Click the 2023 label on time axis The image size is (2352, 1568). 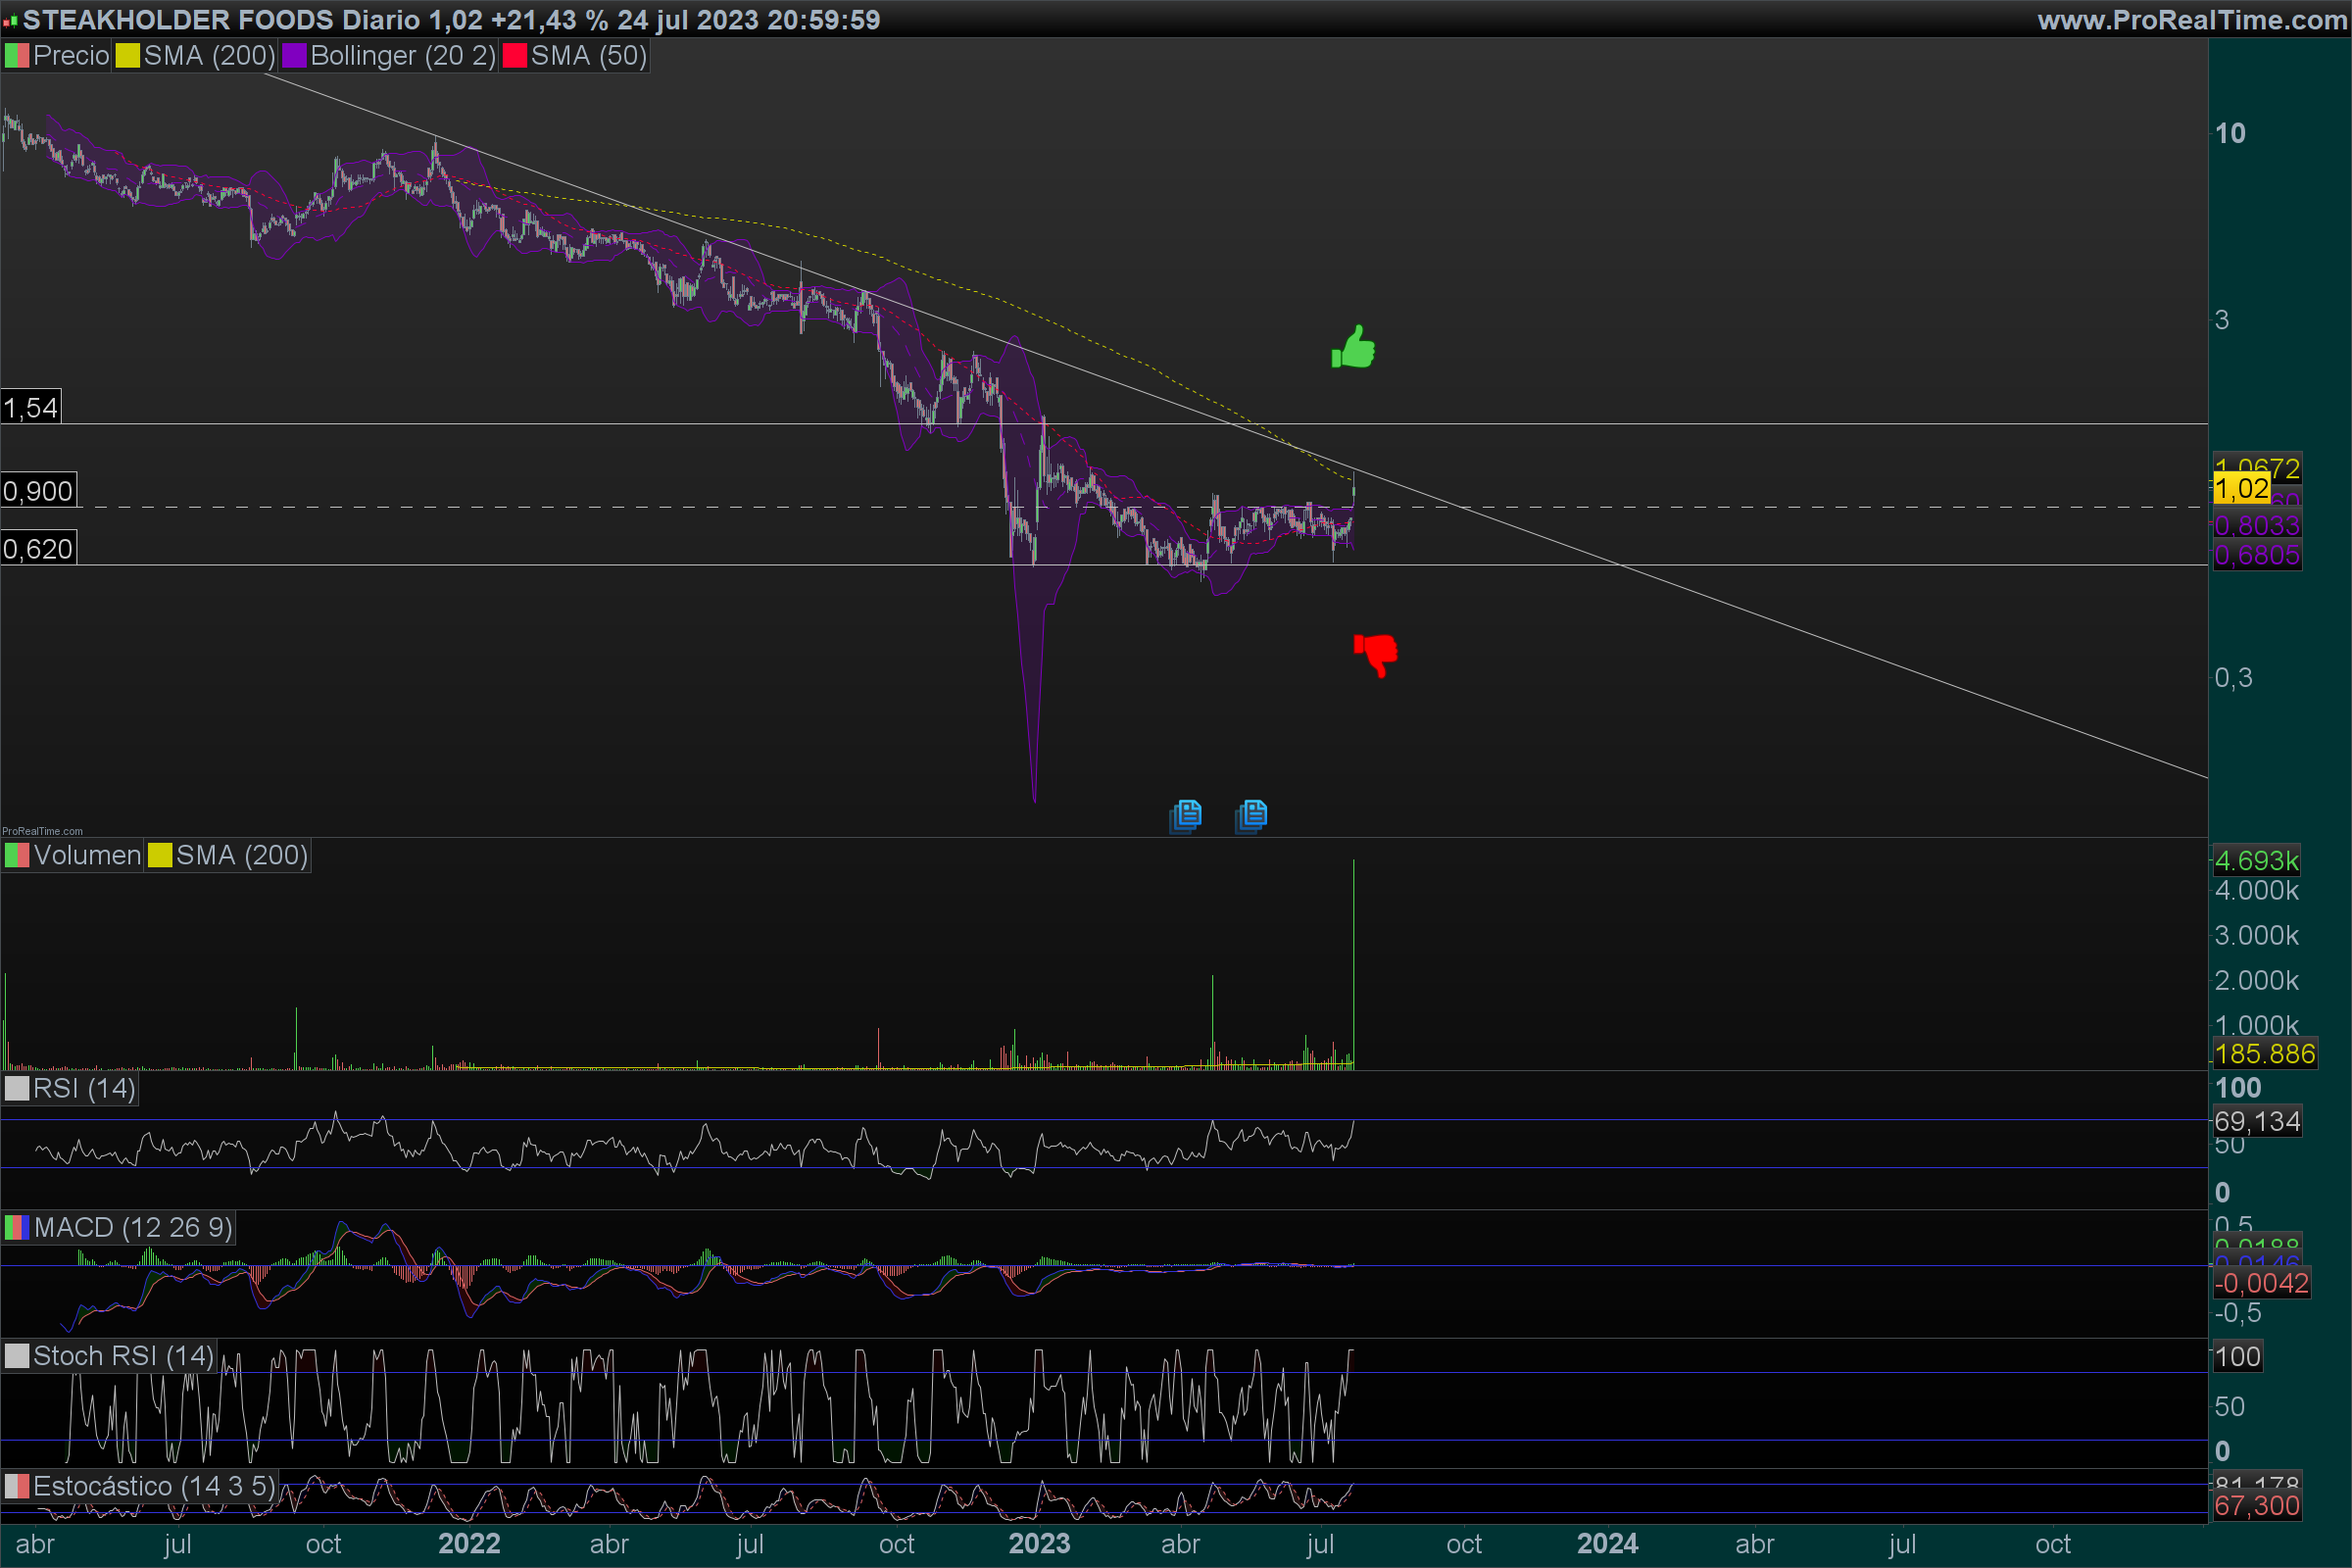click(x=1039, y=1544)
